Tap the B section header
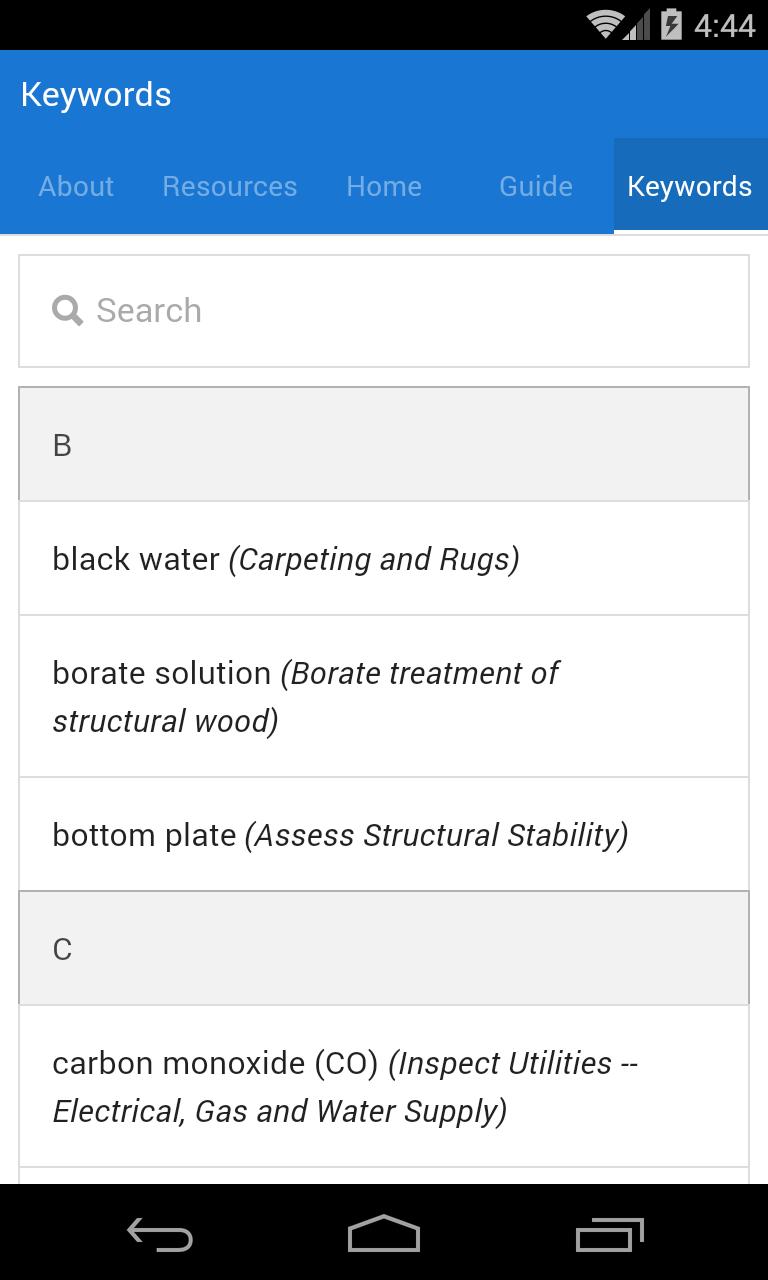Image resolution: width=768 pixels, height=1280 pixels. (384, 445)
